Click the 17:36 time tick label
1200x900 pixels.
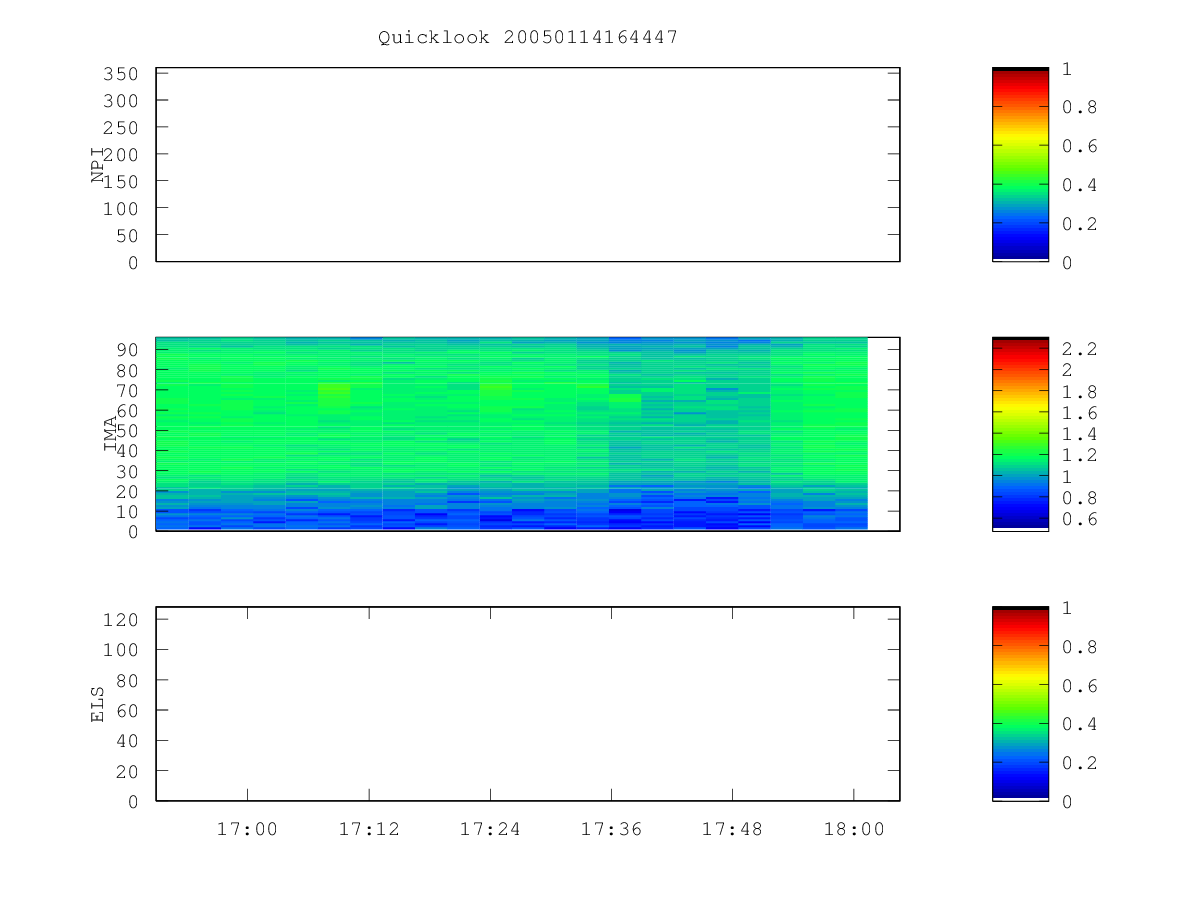611,829
